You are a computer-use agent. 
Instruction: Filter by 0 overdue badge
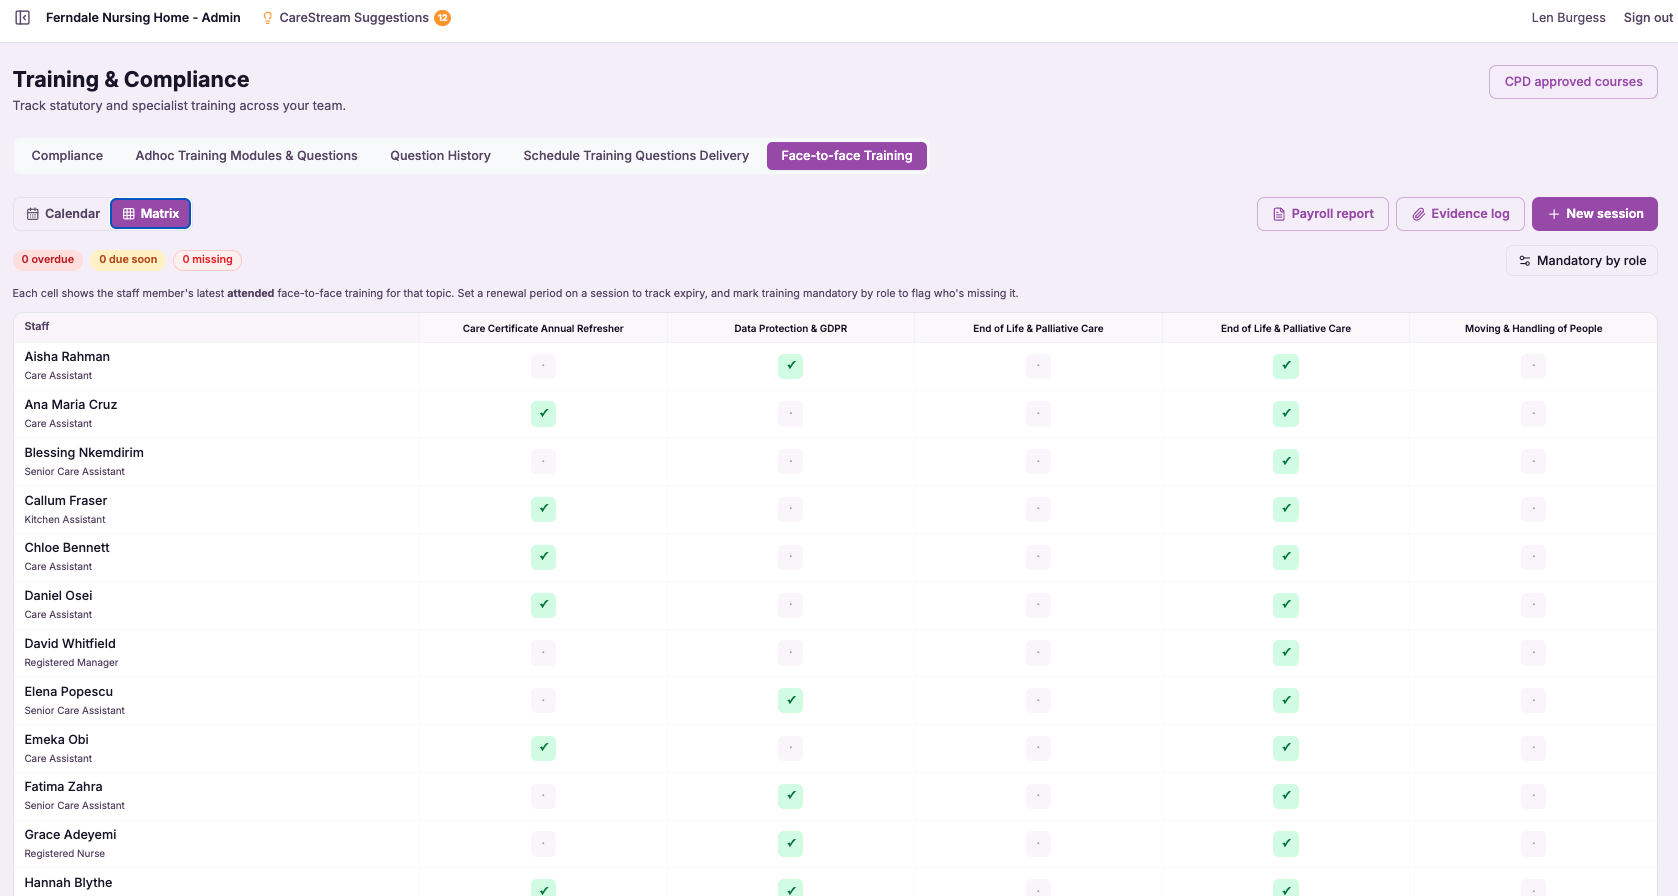[48, 260]
